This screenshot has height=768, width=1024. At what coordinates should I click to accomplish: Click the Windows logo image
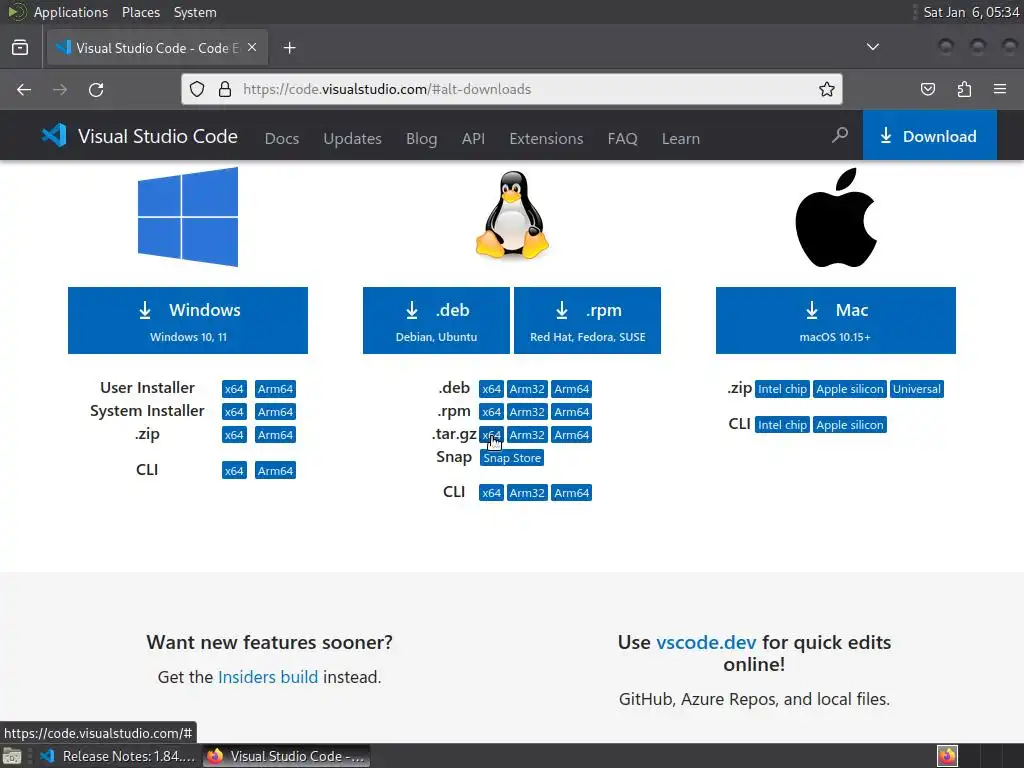click(188, 217)
